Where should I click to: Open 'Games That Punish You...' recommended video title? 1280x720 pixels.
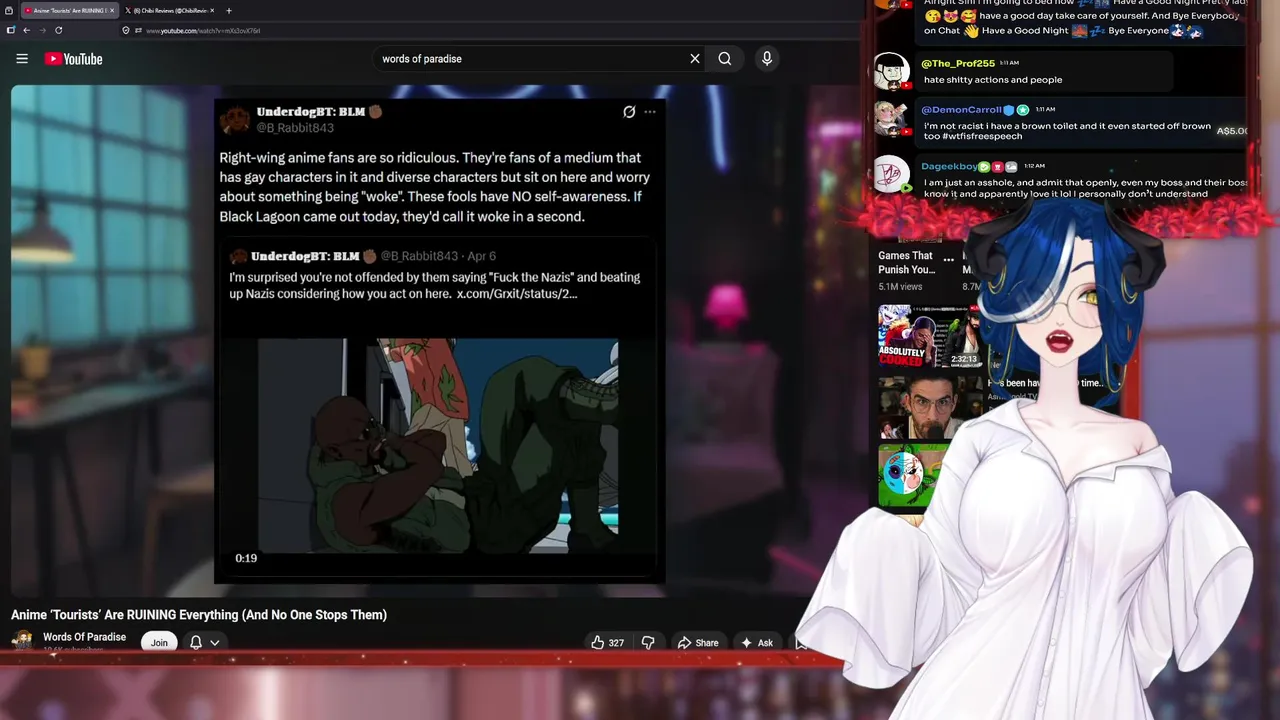click(906, 262)
